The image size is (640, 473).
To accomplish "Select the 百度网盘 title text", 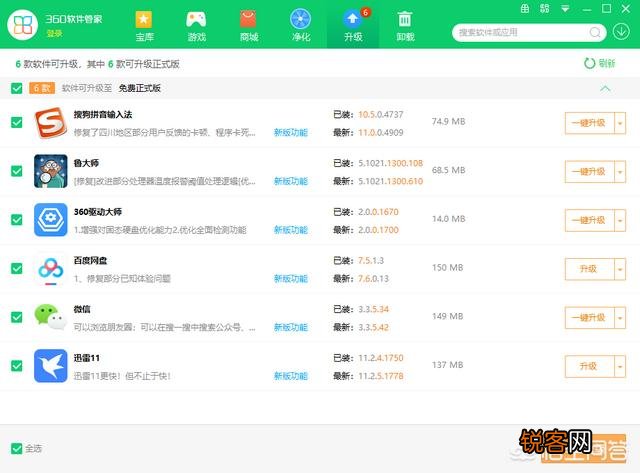I will 90,260.
